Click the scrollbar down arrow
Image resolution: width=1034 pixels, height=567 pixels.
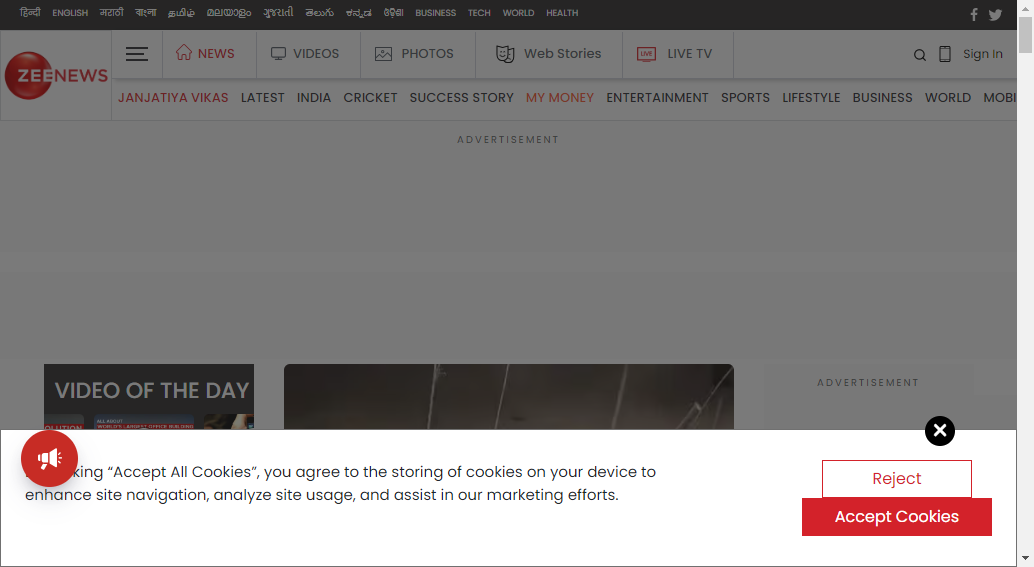(1025, 559)
